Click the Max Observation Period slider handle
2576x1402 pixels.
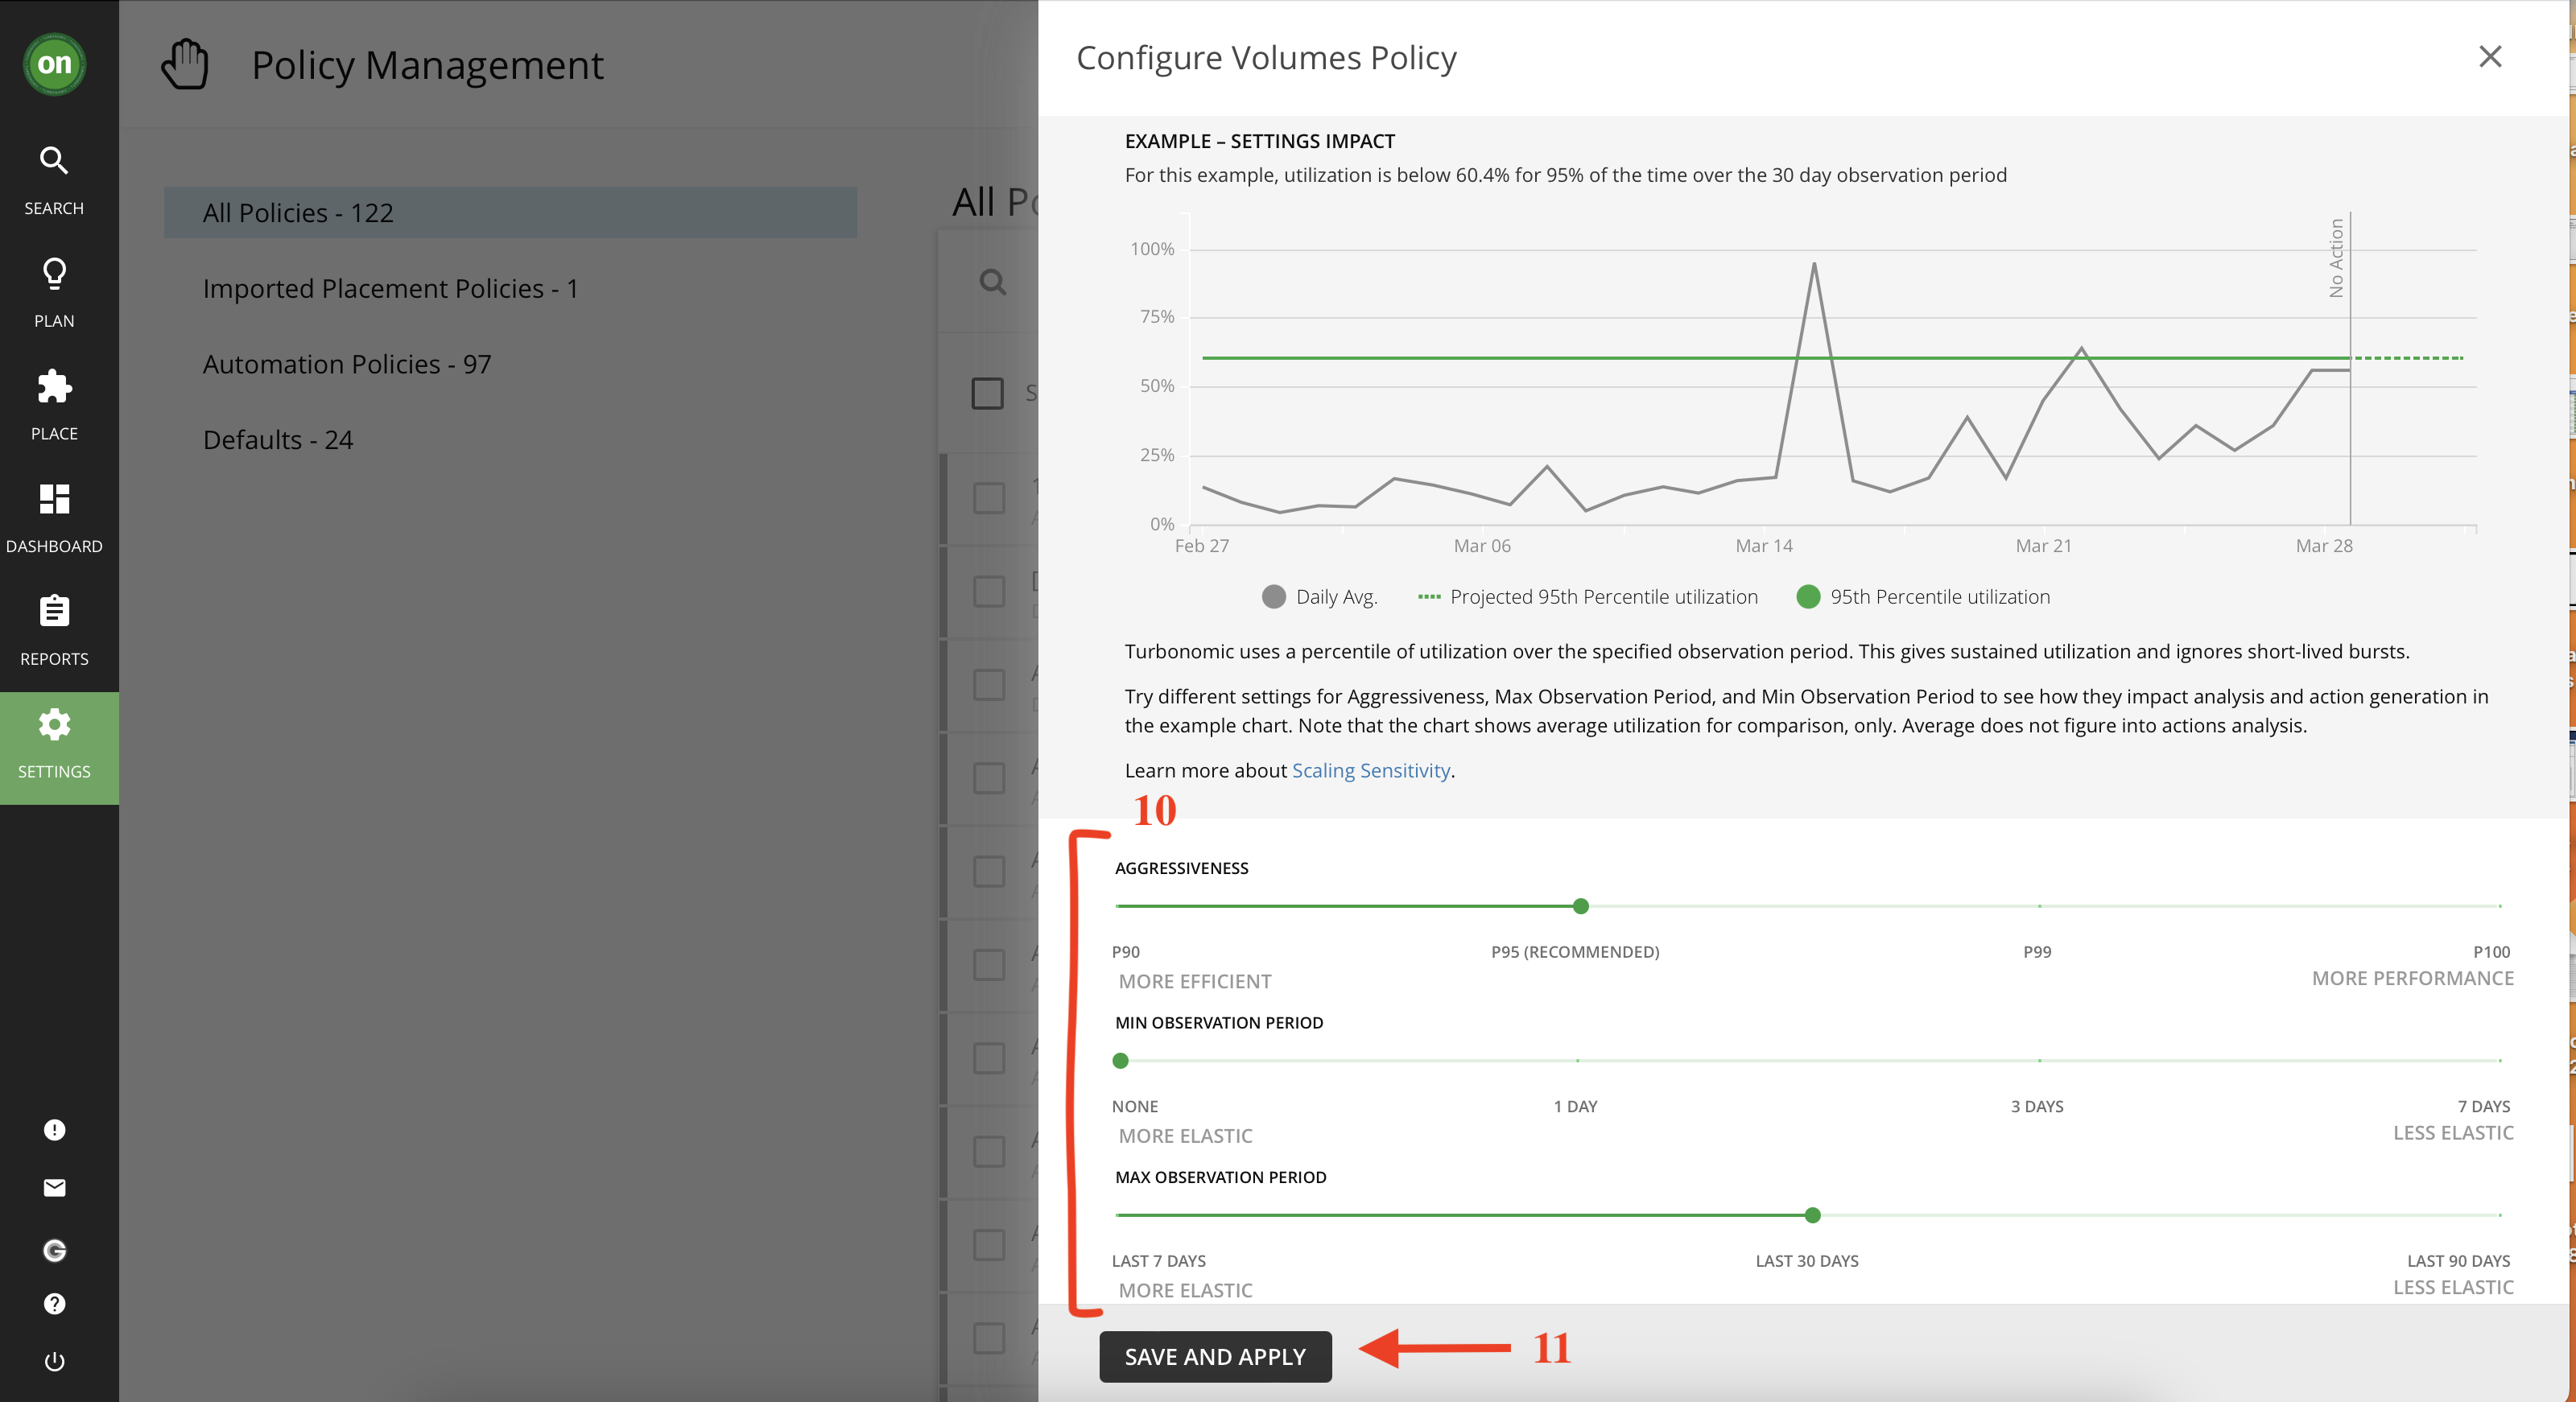[1812, 1216]
